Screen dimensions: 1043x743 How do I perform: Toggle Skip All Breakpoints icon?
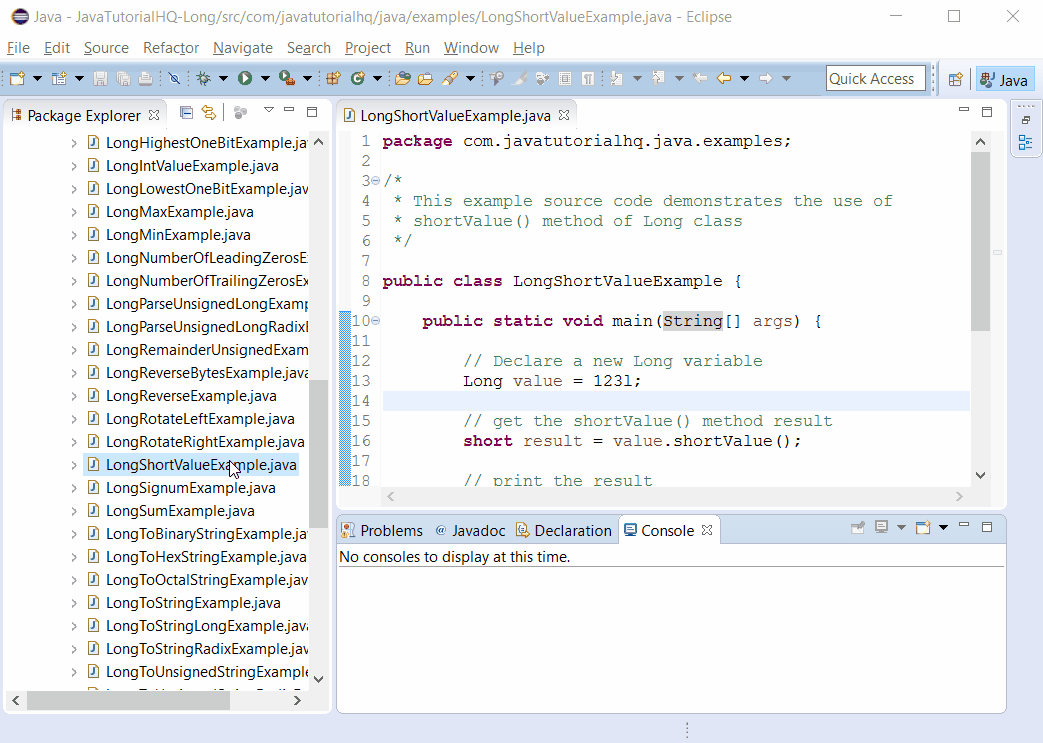(x=174, y=78)
